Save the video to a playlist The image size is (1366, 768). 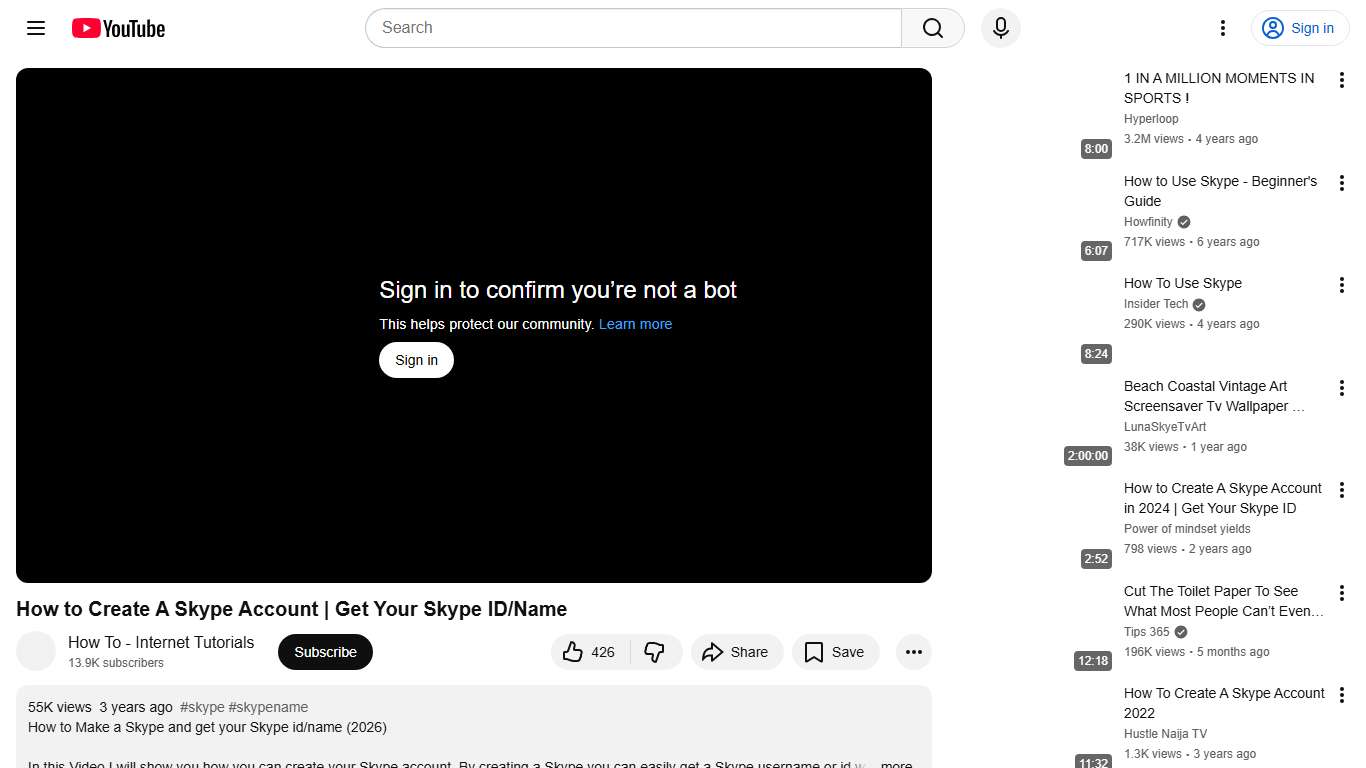[836, 652]
